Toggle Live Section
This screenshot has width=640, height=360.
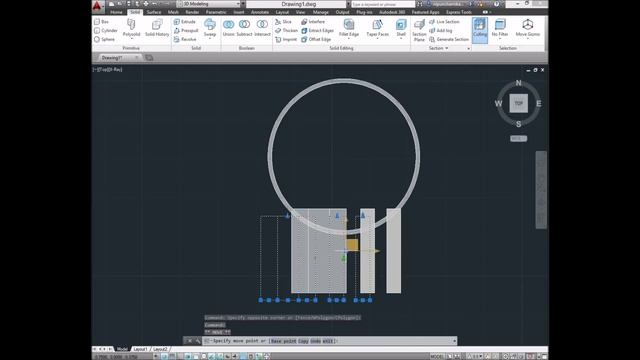click(444, 21)
